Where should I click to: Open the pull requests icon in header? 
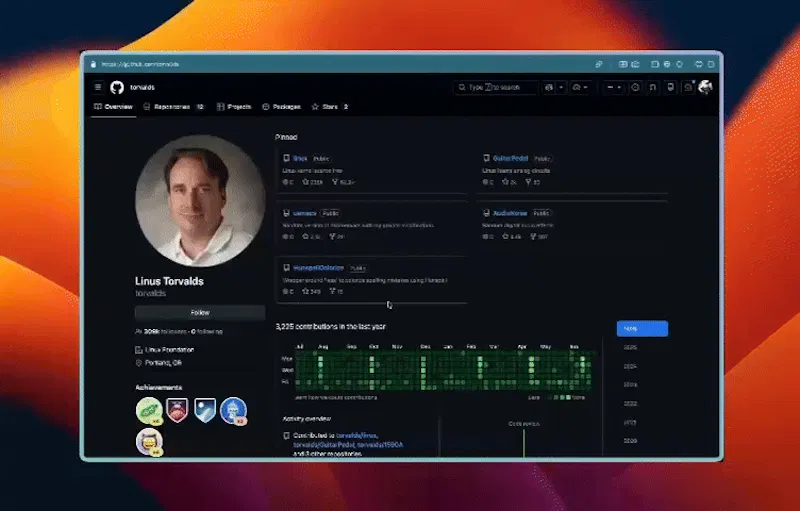pyautogui.click(x=653, y=87)
